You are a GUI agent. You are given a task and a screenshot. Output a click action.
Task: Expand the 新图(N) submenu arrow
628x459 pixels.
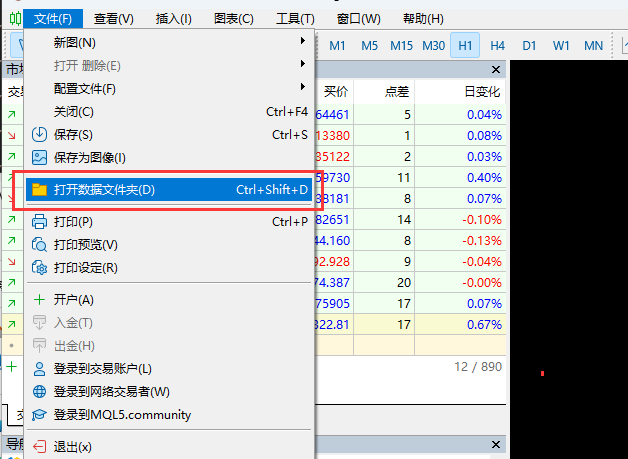(302, 42)
